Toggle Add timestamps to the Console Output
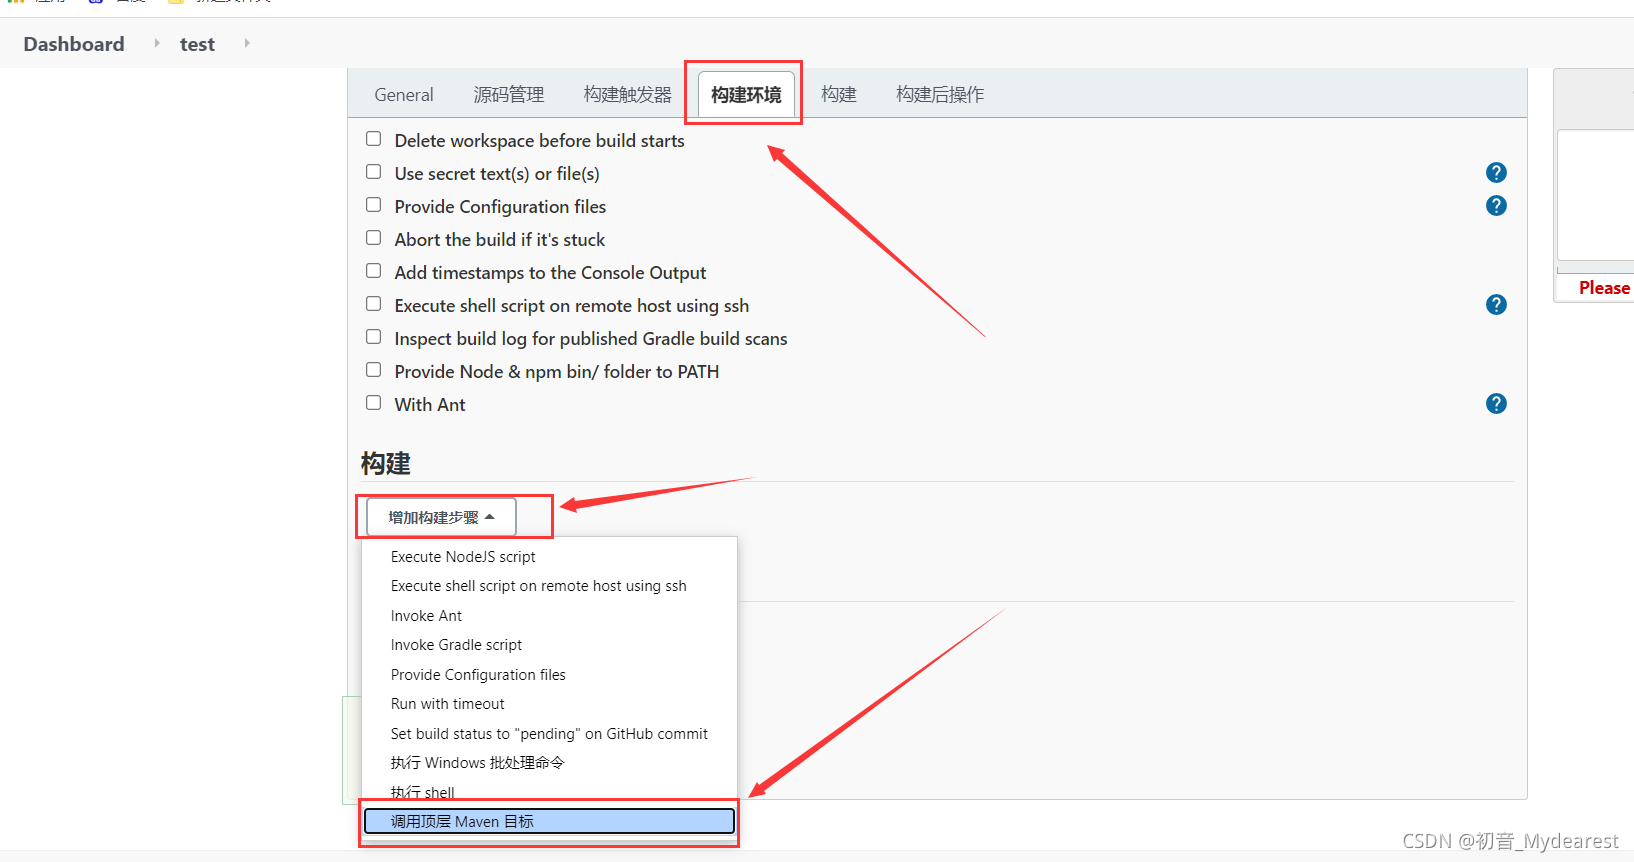1634x862 pixels. coord(374,271)
